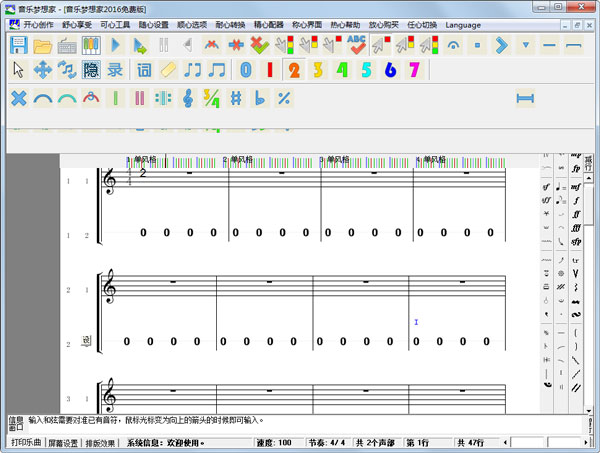Viewport: 600px width, 453px height.
Task: Open the 精心配器 menu
Action: (269, 25)
